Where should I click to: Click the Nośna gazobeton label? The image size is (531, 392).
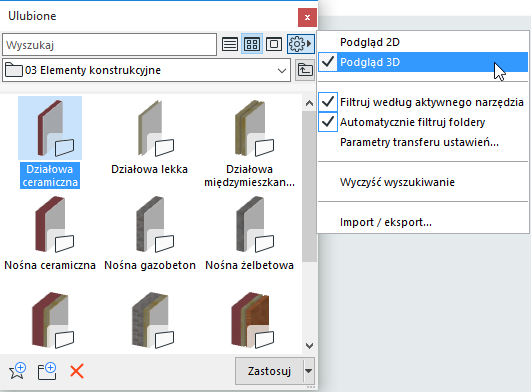pyautogui.click(x=150, y=265)
